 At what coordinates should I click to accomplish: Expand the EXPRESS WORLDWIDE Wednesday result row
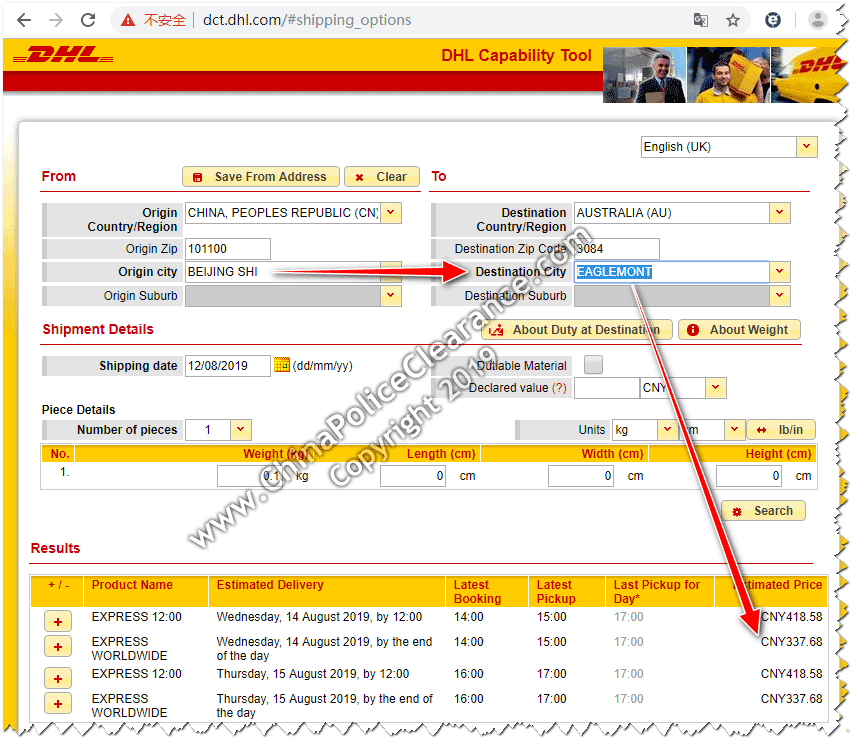point(58,646)
